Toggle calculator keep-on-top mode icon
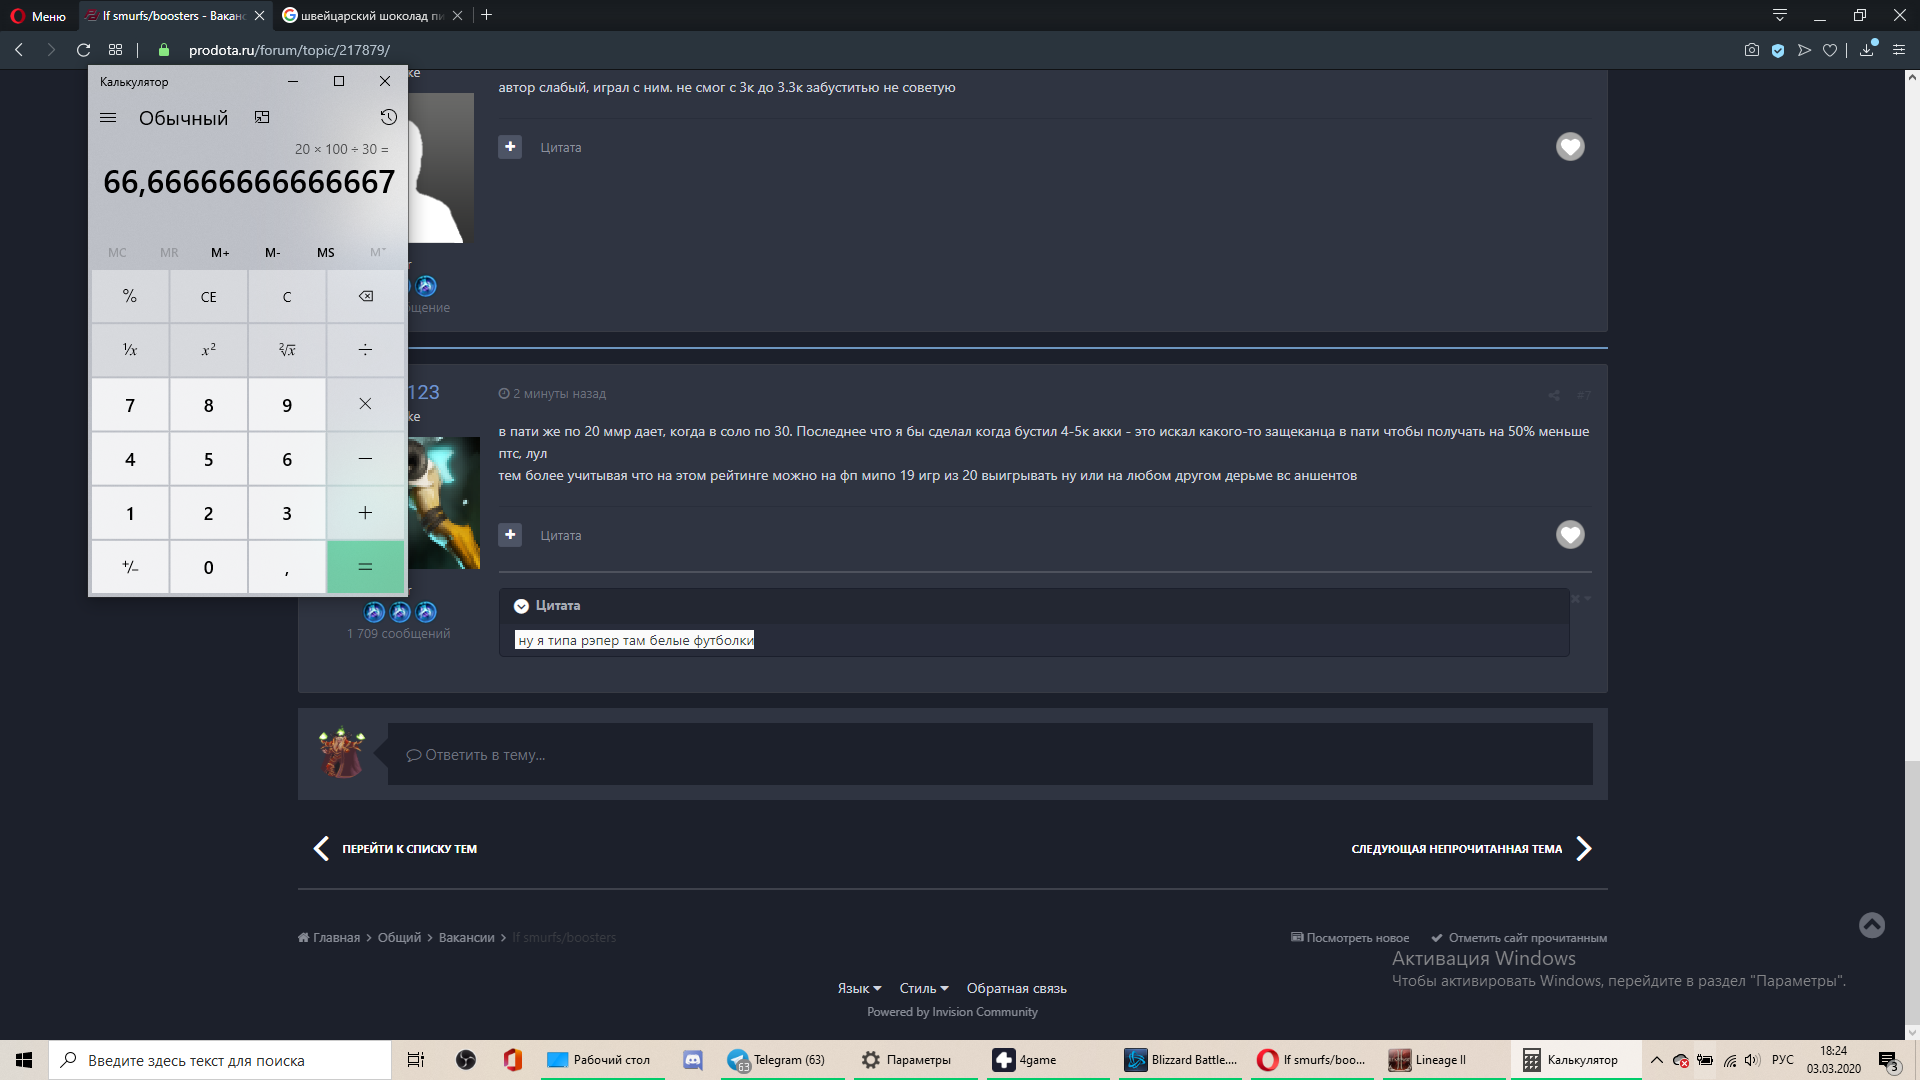The width and height of the screenshot is (1920, 1080). 262,118
